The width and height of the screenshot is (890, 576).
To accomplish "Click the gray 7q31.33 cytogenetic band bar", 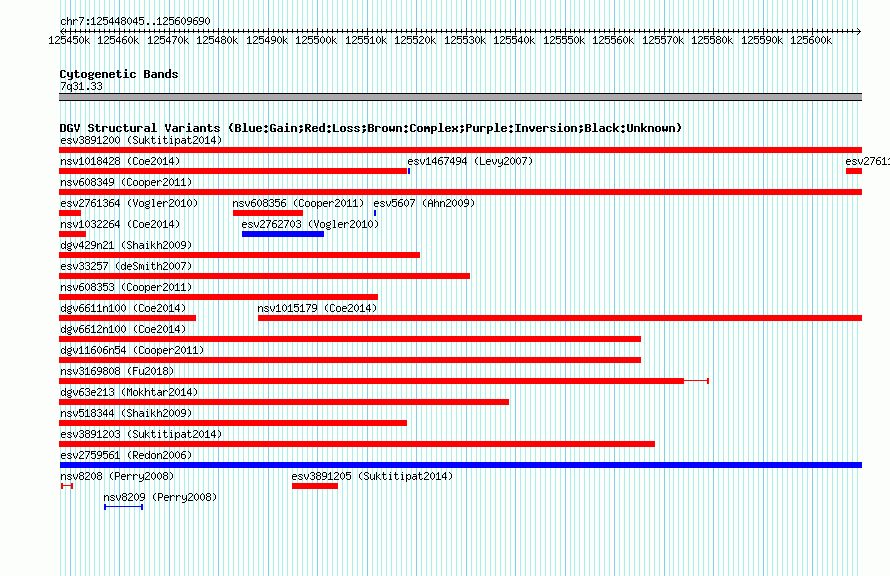I will pos(460,97).
